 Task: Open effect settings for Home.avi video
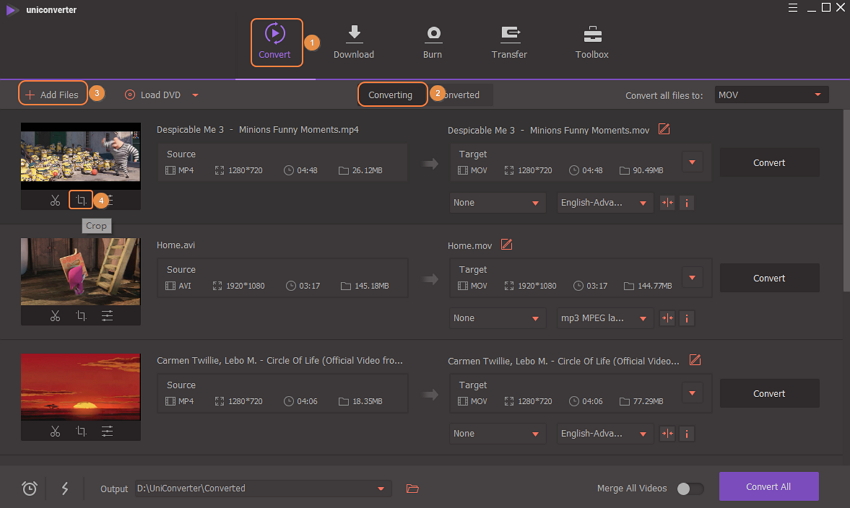(107, 316)
